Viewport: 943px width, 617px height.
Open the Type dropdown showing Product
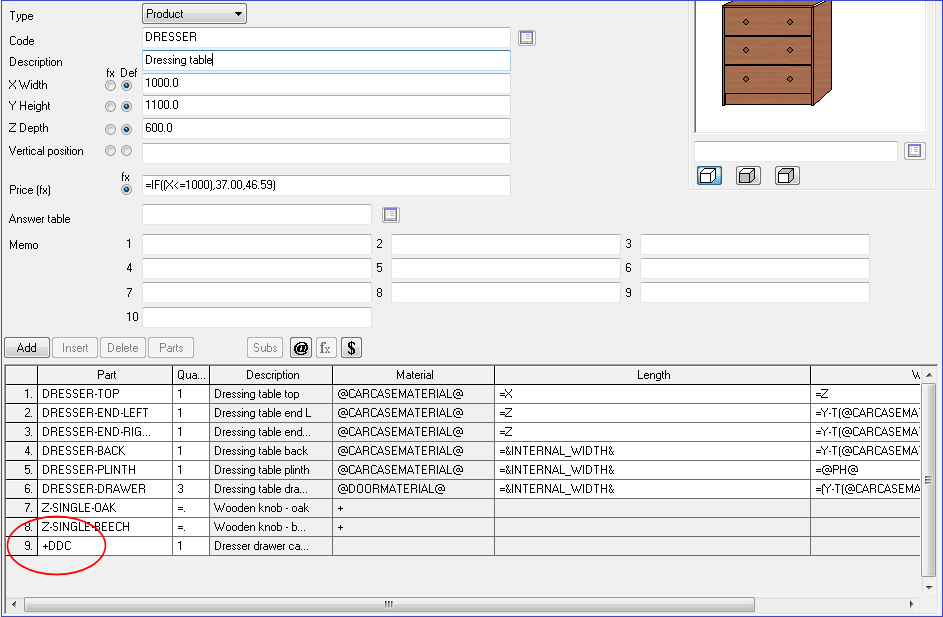(194, 14)
